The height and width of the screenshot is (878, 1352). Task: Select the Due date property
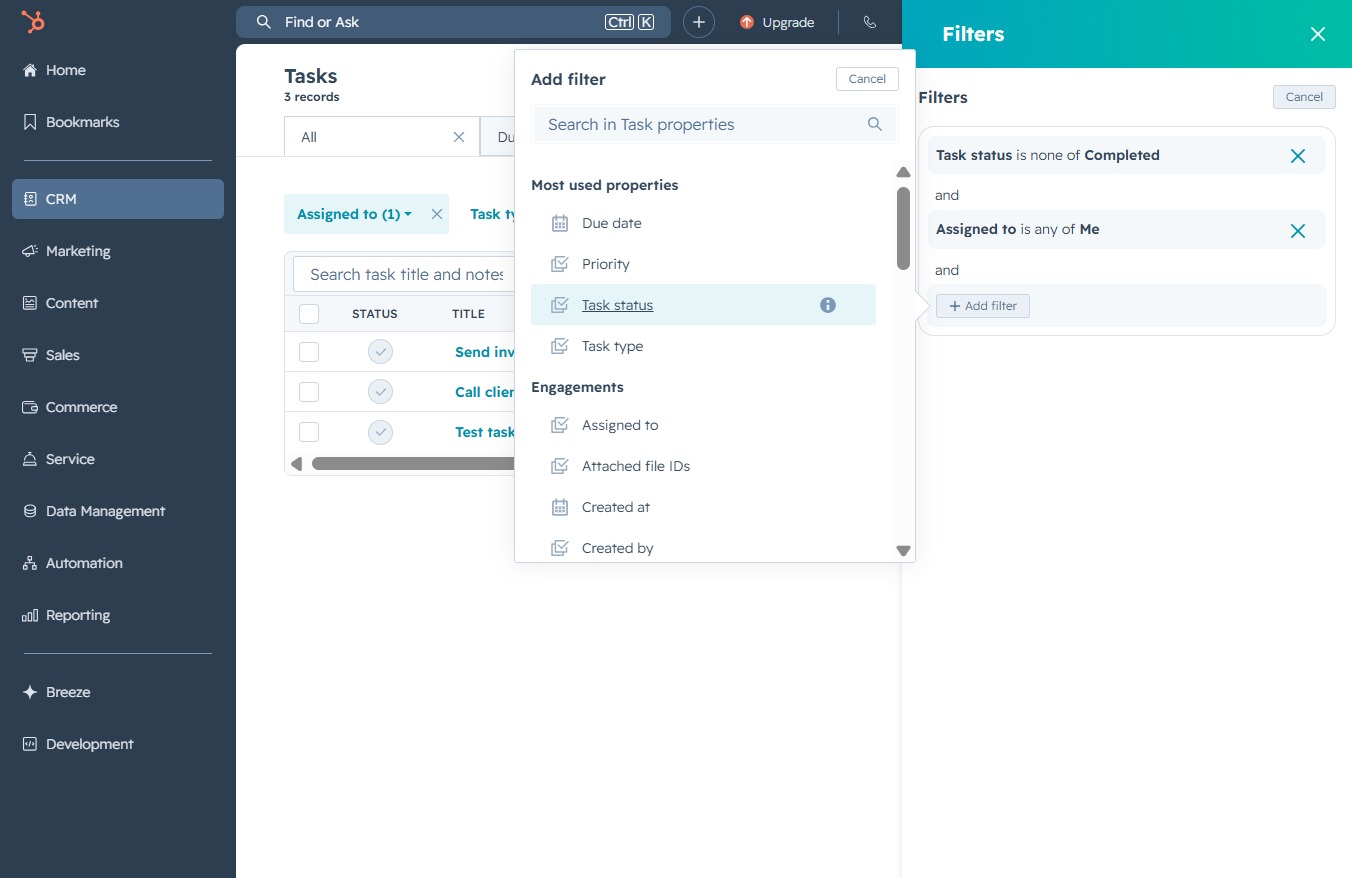[x=703, y=223]
